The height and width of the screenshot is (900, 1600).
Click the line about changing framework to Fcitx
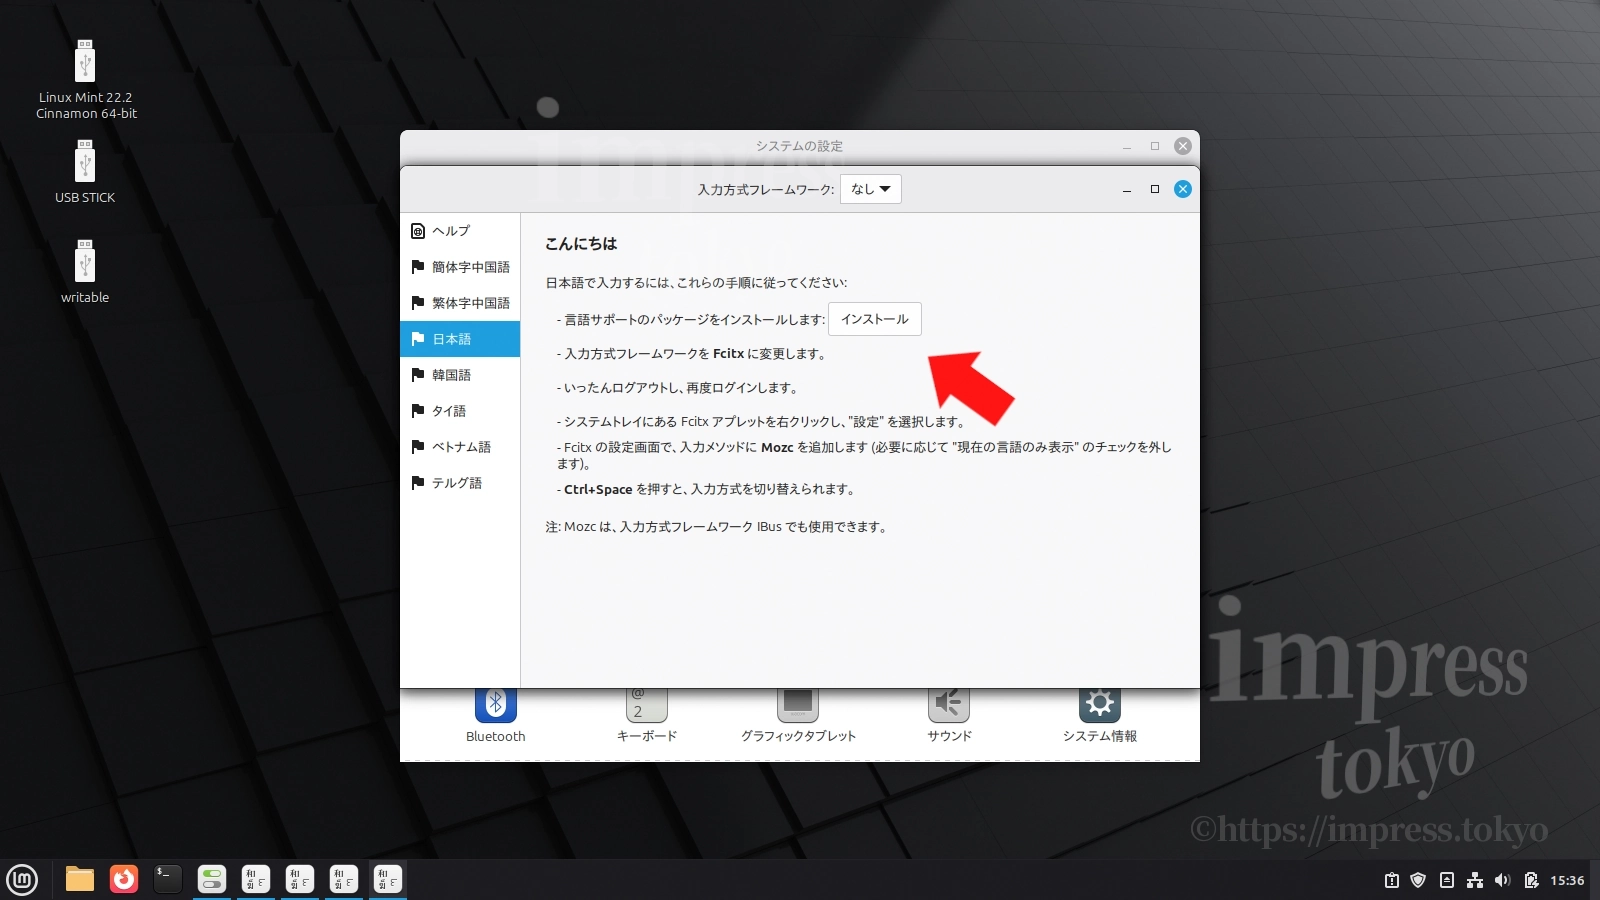(x=692, y=353)
